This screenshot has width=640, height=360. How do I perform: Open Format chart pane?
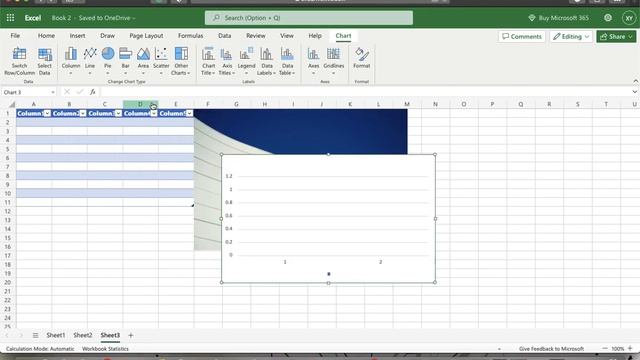point(362,58)
